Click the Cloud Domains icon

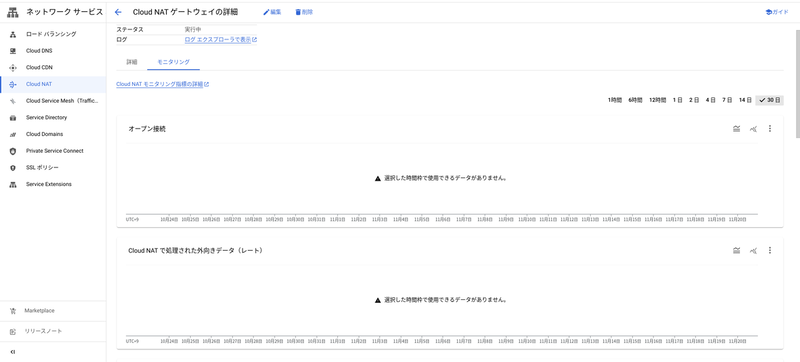click(x=13, y=134)
